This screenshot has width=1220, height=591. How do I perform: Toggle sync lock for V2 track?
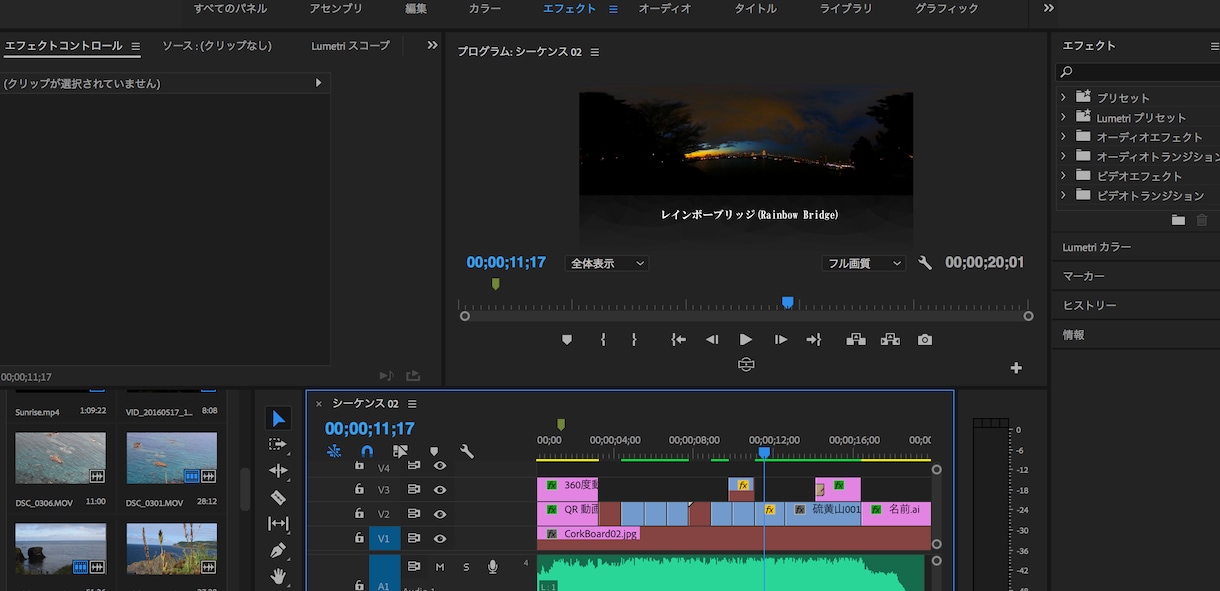pyautogui.click(x=413, y=514)
